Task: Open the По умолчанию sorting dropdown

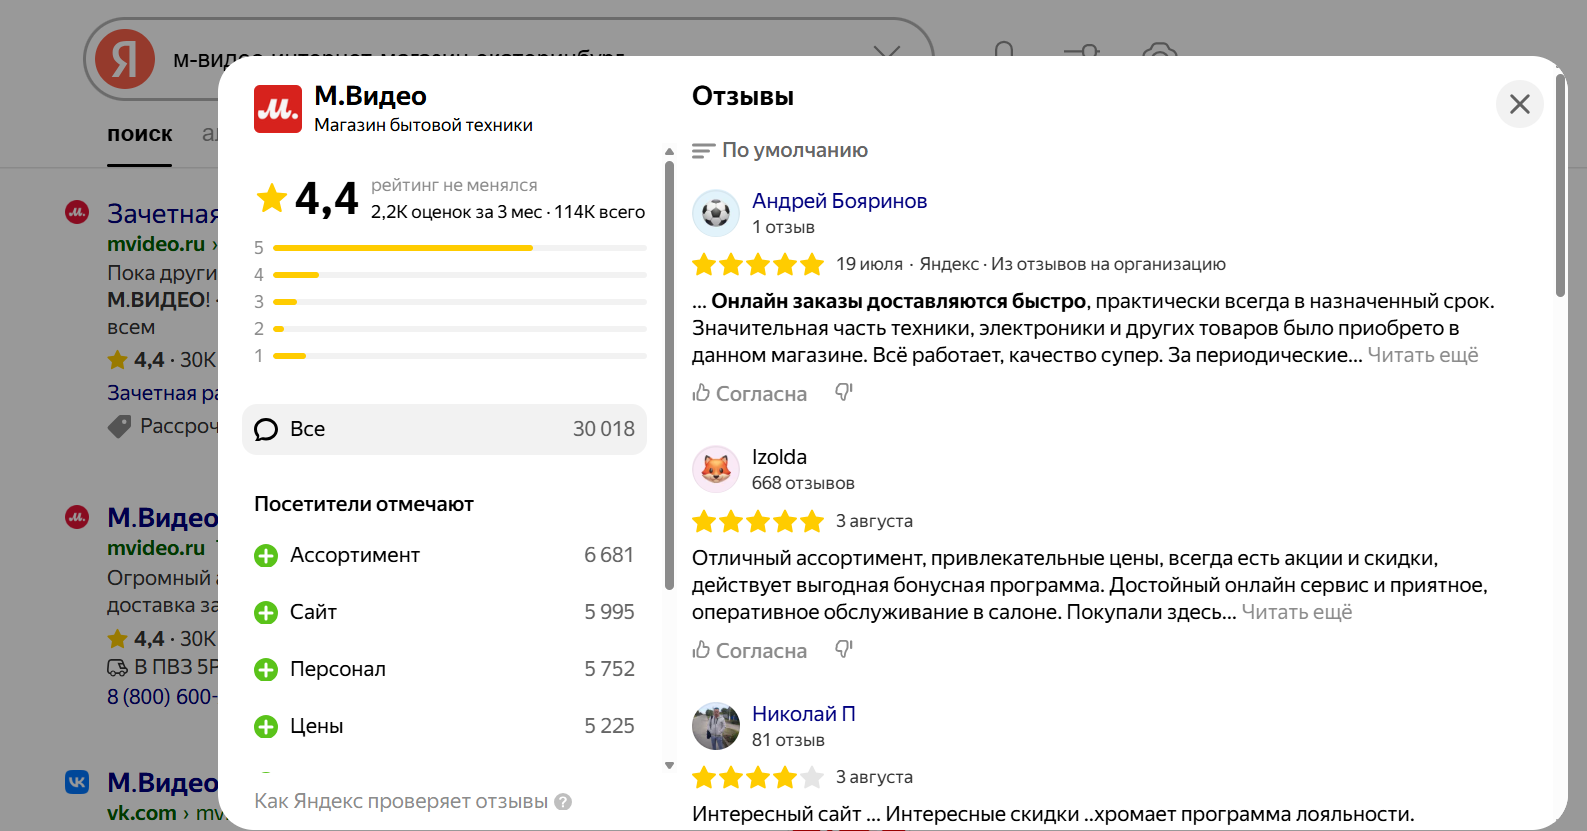Action: (x=781, y=150)
